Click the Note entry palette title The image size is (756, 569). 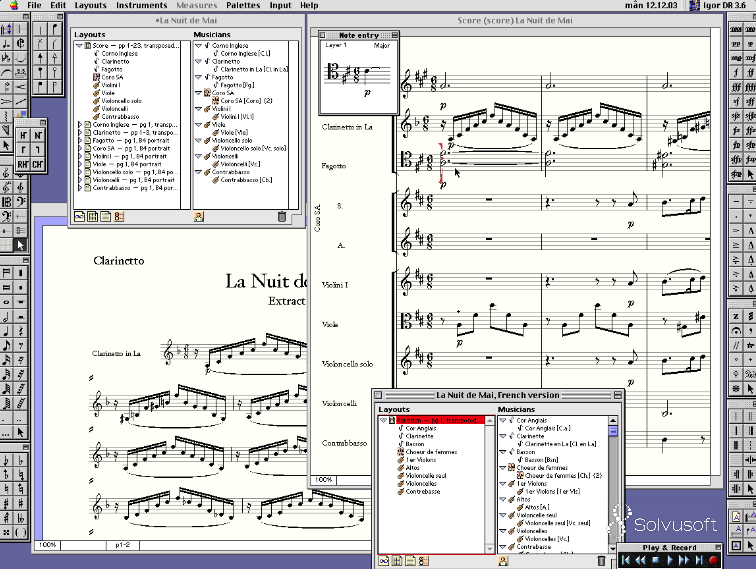tap(359, 35)
